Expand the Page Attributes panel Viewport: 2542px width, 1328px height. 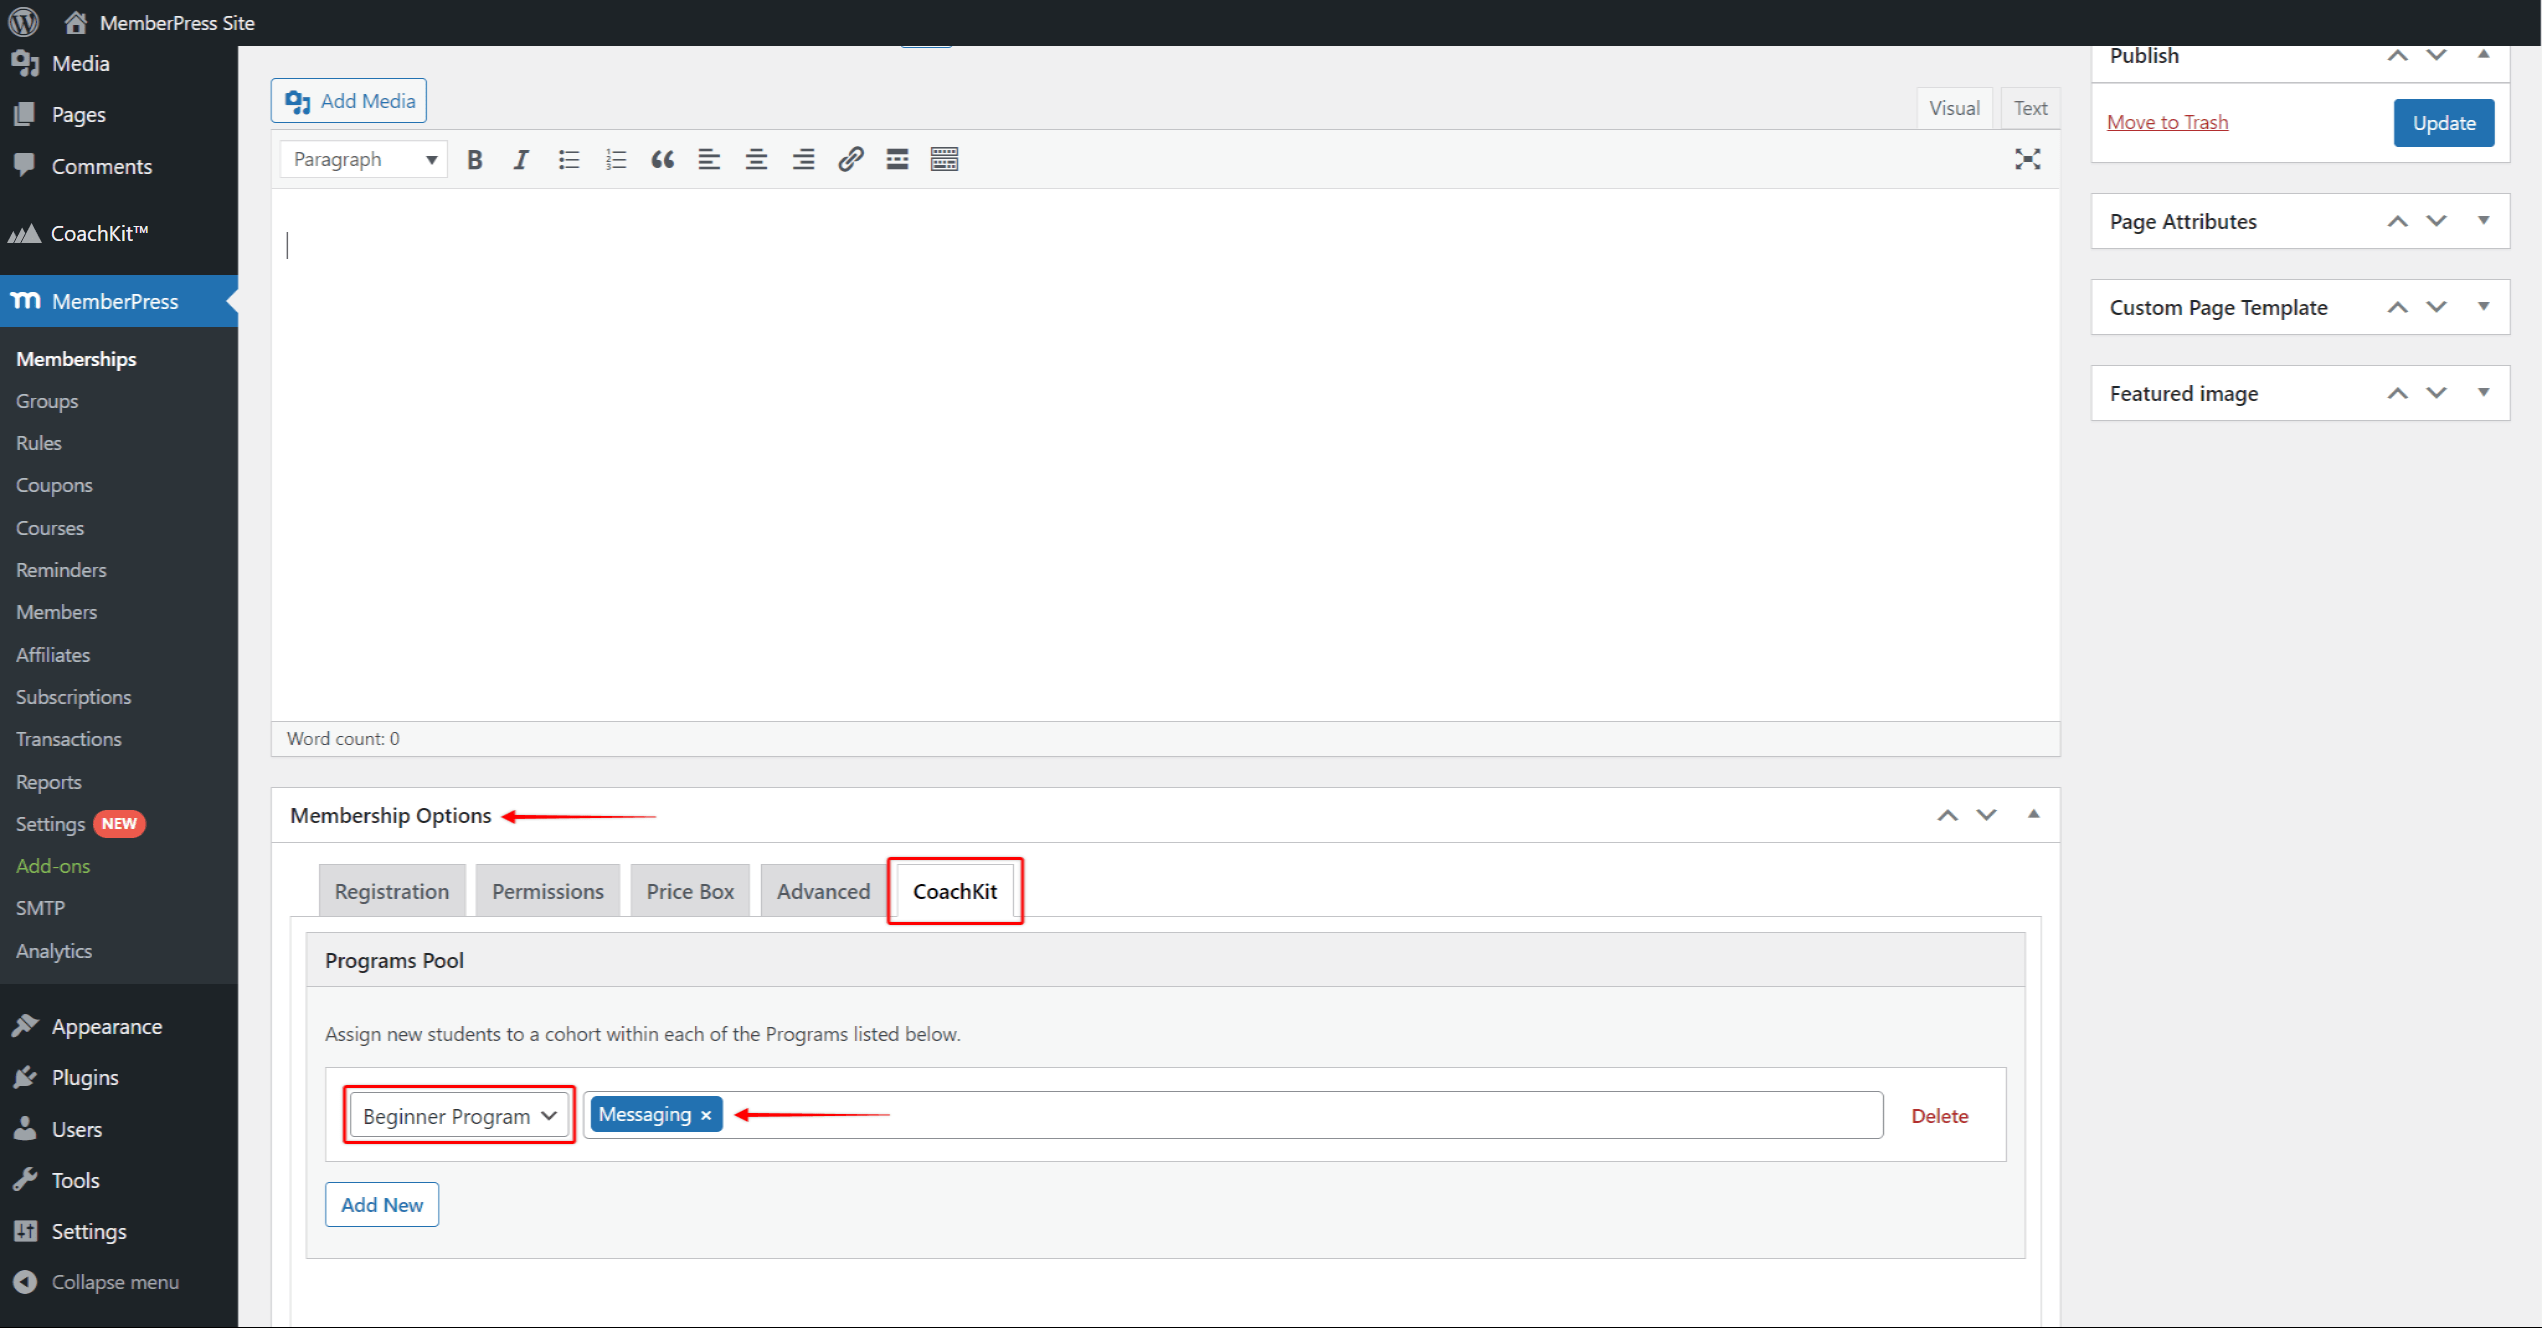pyautogui.click(x=2485, y=220)
